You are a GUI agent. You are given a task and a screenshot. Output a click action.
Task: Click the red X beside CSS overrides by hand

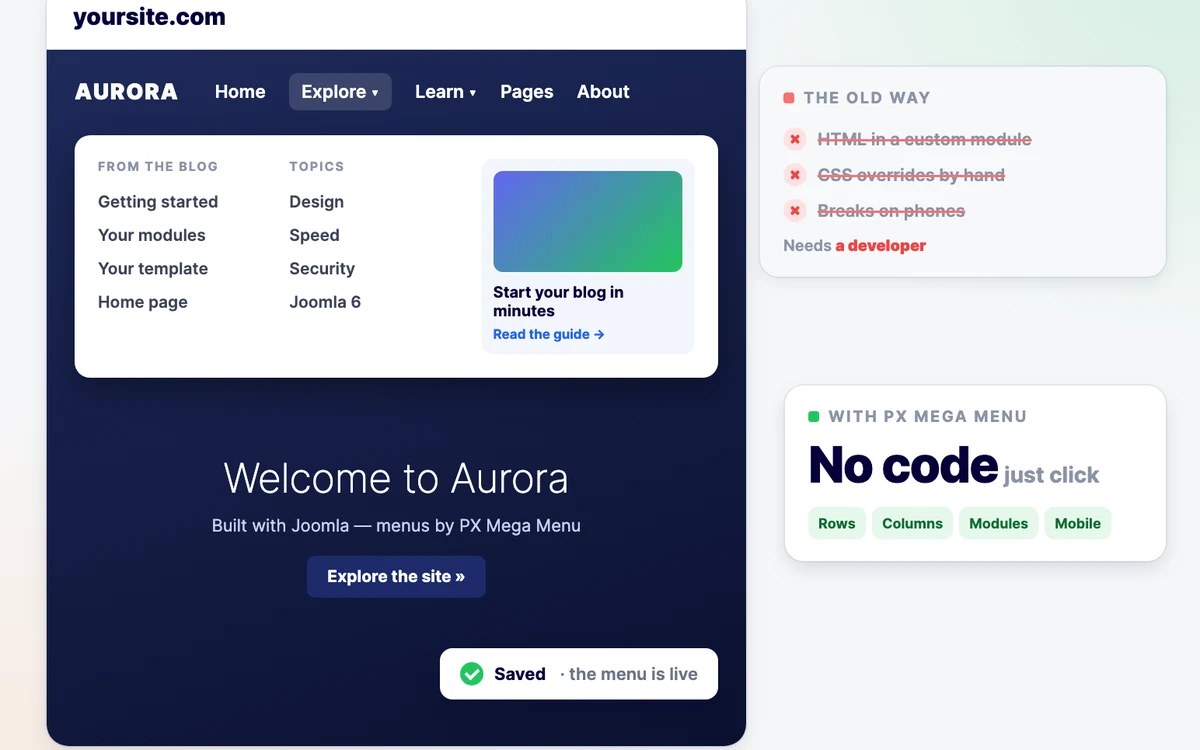tap(795, 175)
